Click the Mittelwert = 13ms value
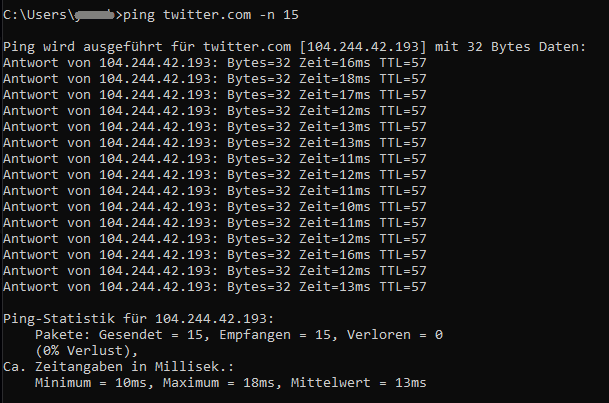The image size is (609, 403). click(x=358, y=383)
